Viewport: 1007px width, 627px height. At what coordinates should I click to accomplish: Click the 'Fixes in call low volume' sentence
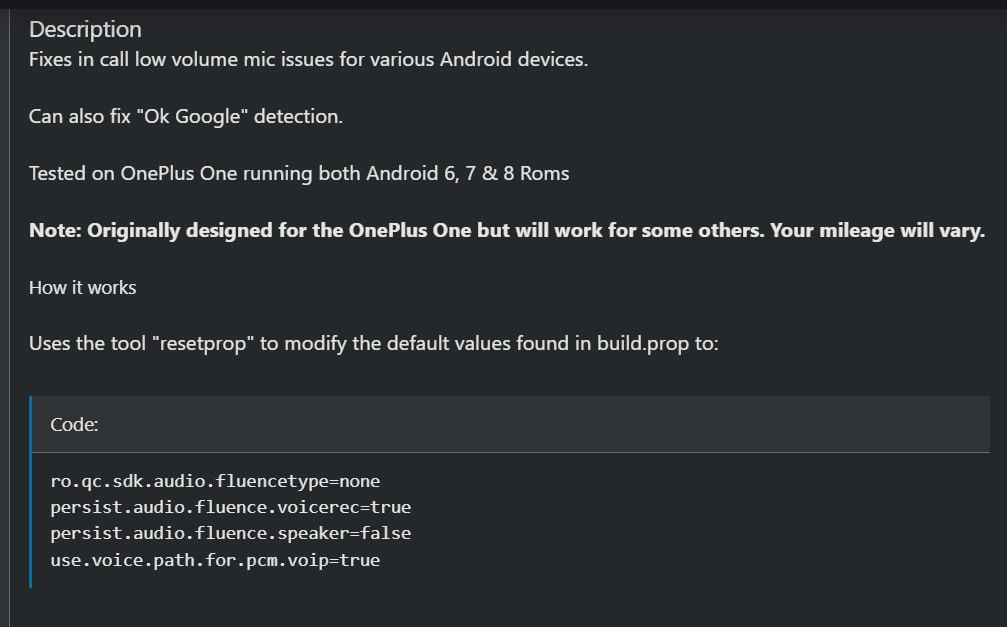click(x=308, y=59)
